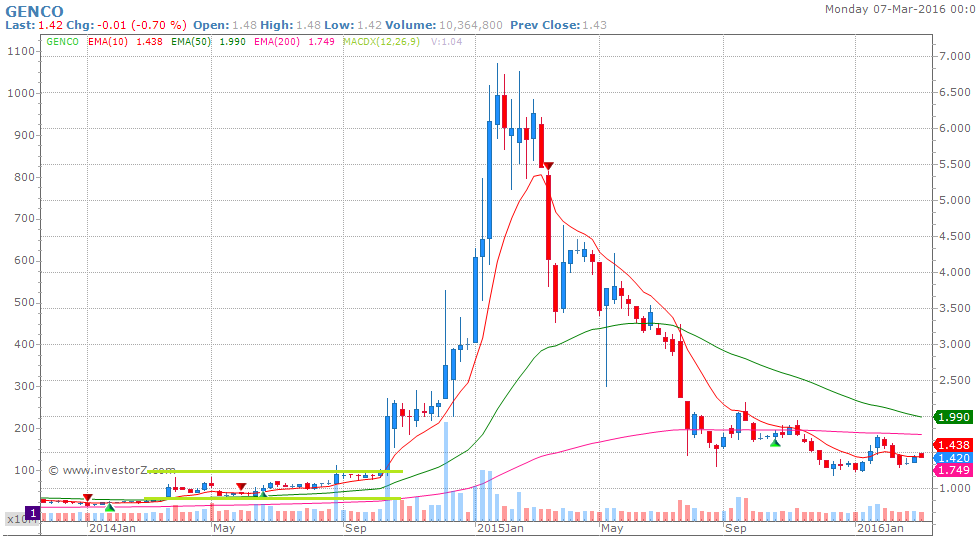
Task: Click the green buy marker near 2014Jan
Action: point(110,508)
